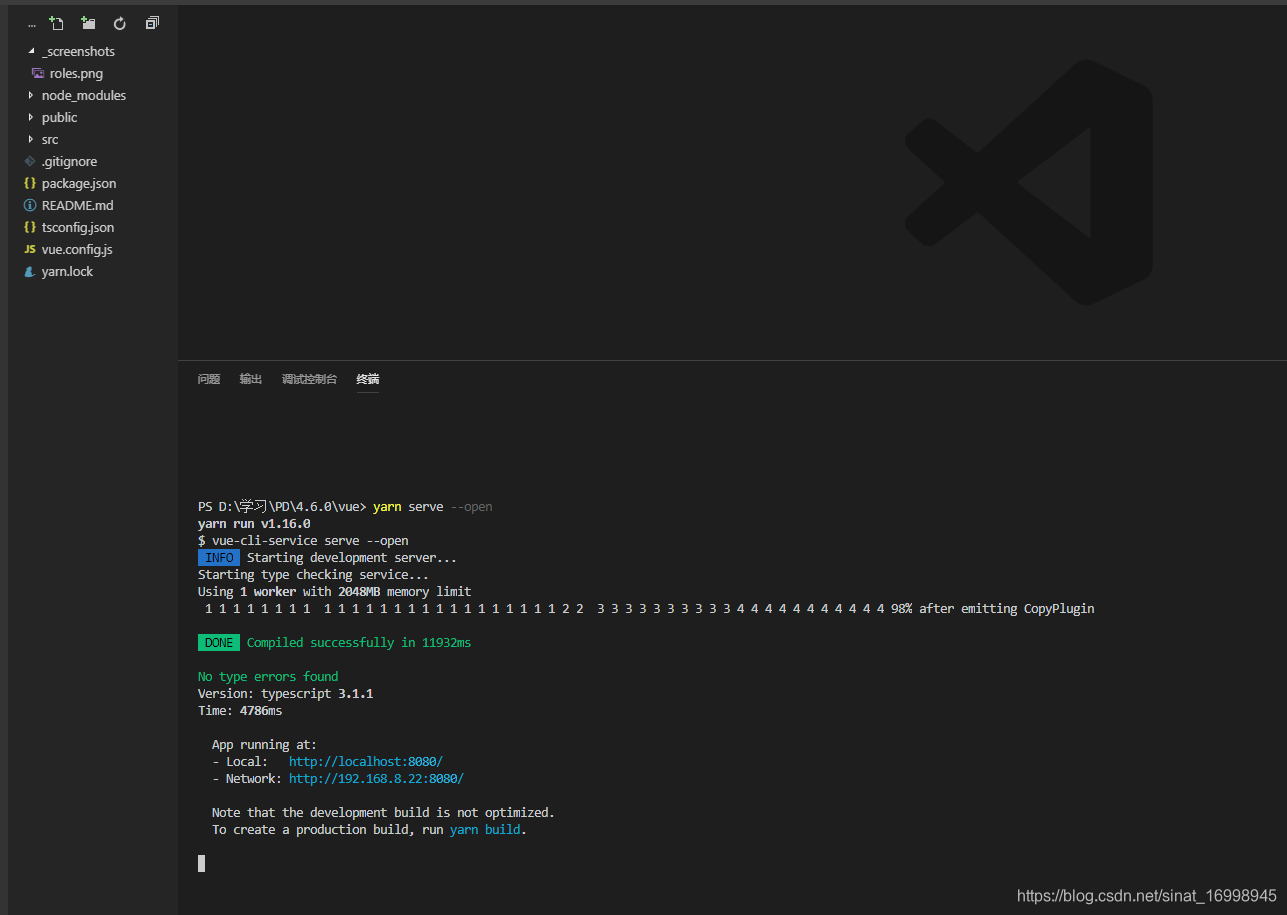The width and height of the screenshot is (1287, 915).
Task: Click the 'yarn run v1.16.0' line
Action: (x=254, y=524)
